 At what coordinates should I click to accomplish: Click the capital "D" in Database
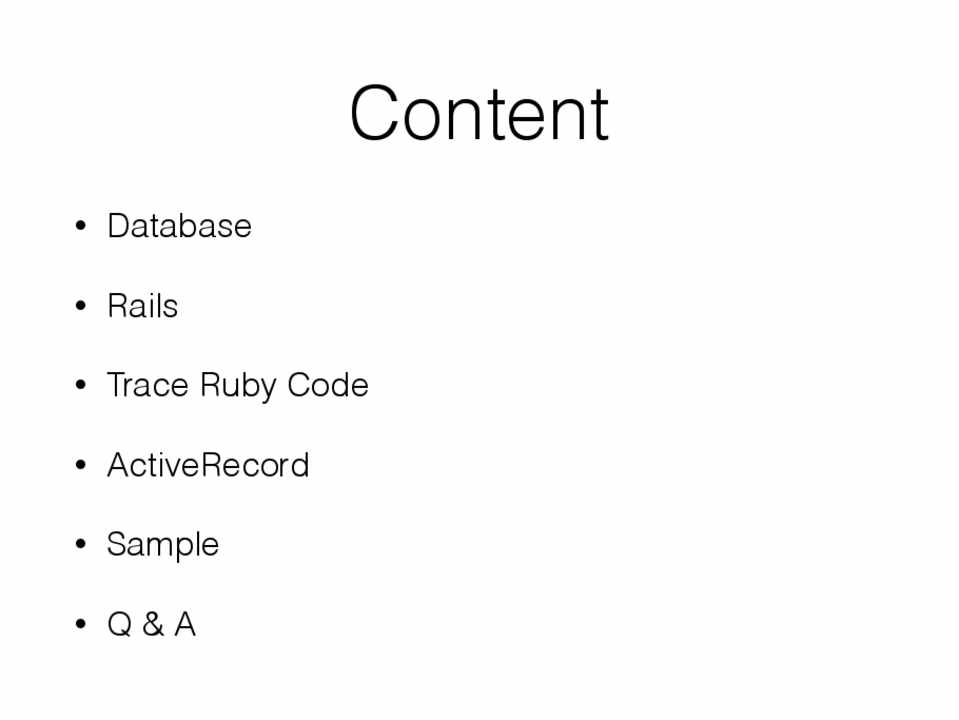click(118, 226)
